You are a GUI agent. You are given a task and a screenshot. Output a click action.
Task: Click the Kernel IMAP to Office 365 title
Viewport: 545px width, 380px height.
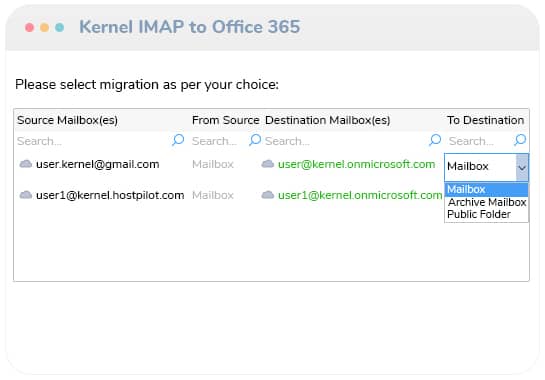coord(190,27)
